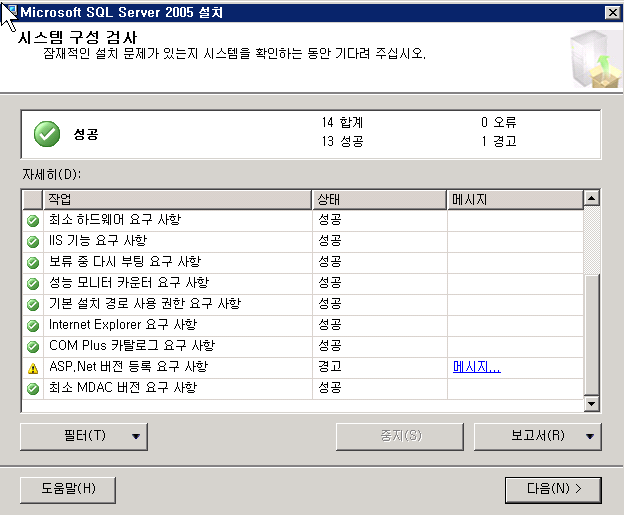Select the 최소 하드웨어 요구 사항 row text
The height and width of the screenshot is (515, 624).
tap(115, 219)
